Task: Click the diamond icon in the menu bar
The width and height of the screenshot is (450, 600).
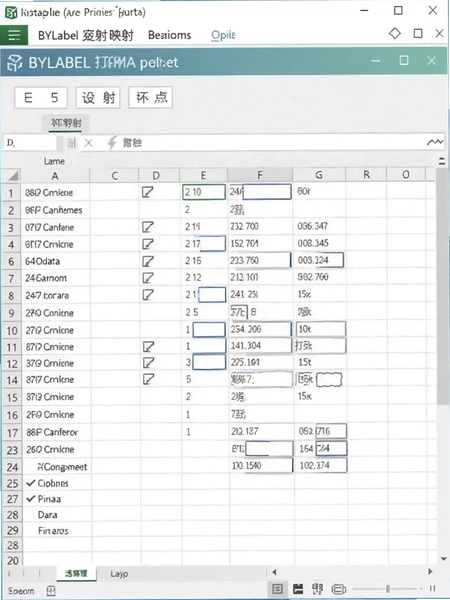Action: pos(395,34)
